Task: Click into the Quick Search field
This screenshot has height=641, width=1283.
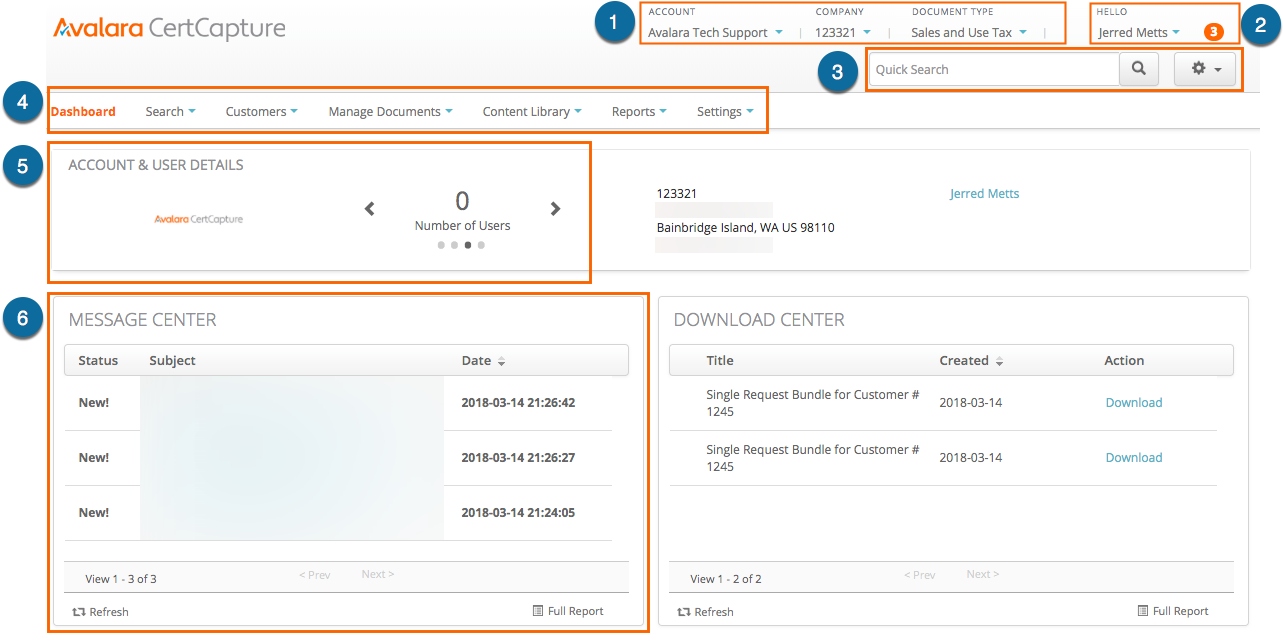Action: tap(992, 69)
